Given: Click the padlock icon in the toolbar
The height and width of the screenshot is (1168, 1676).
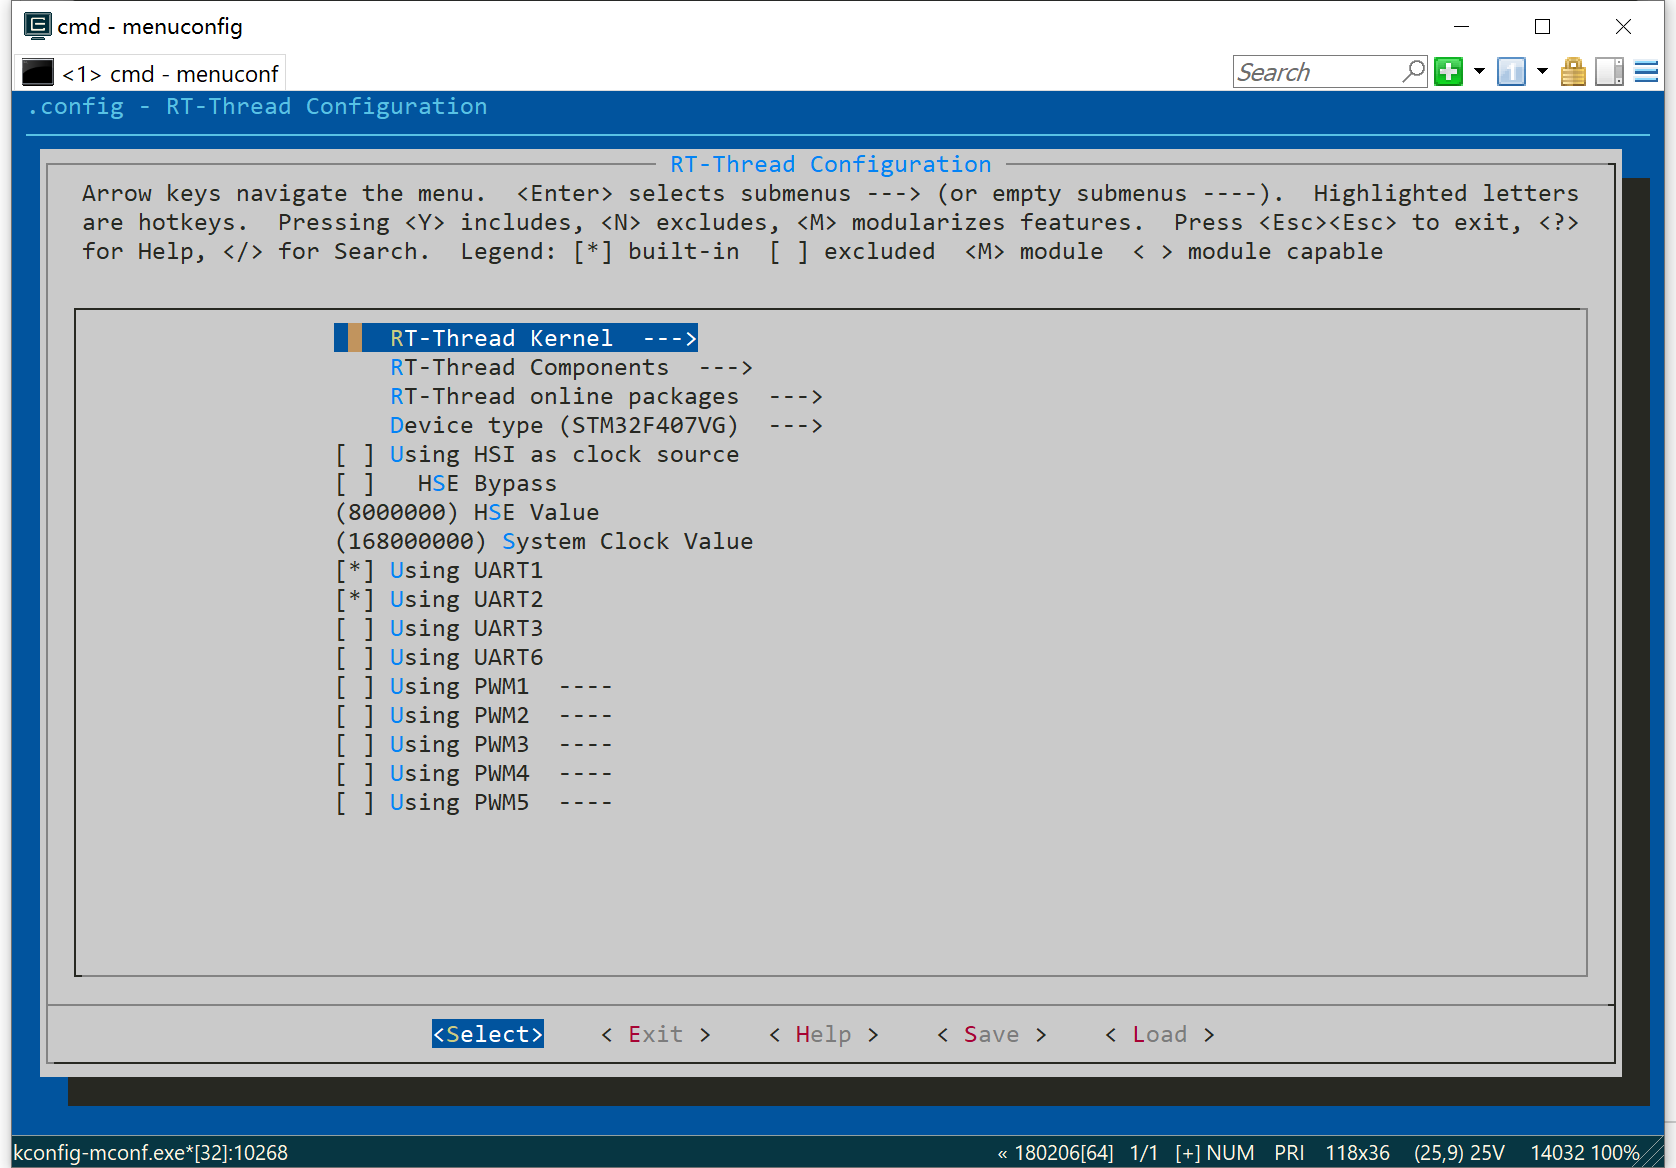Looking at the screenshot, I should 1573,72.
